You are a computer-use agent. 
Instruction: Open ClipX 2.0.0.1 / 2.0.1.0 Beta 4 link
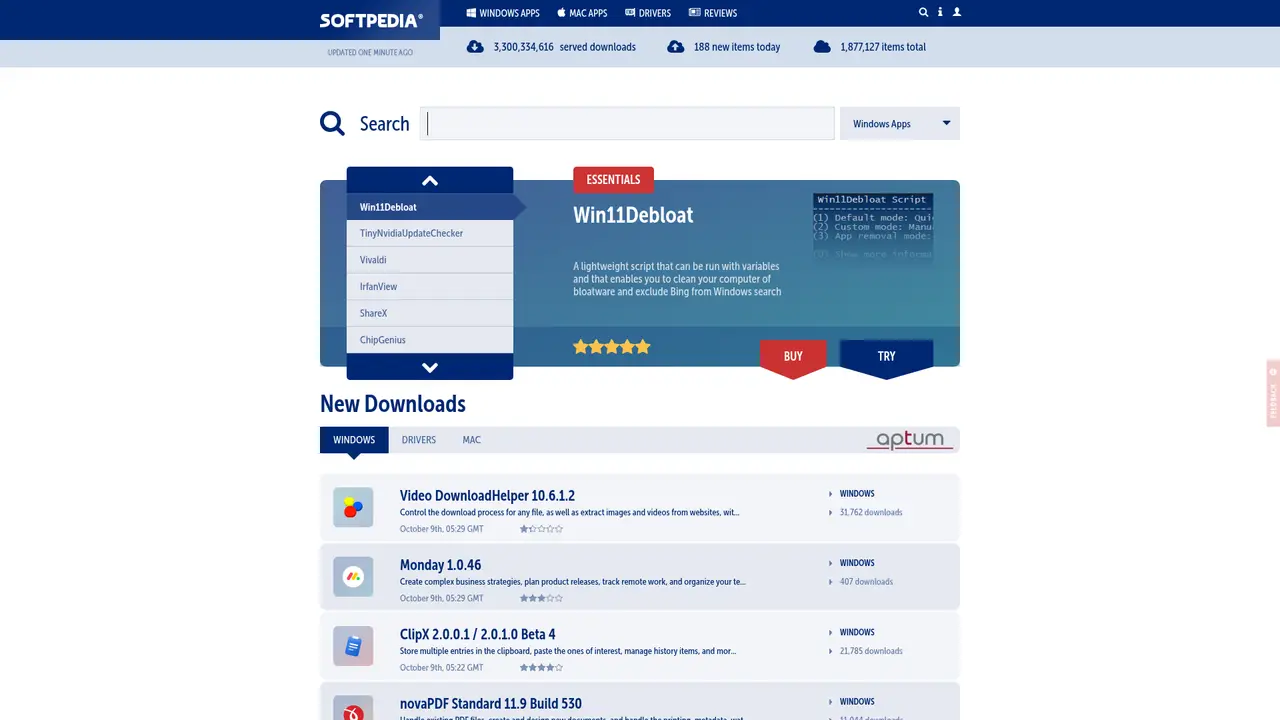coord(477,633)
